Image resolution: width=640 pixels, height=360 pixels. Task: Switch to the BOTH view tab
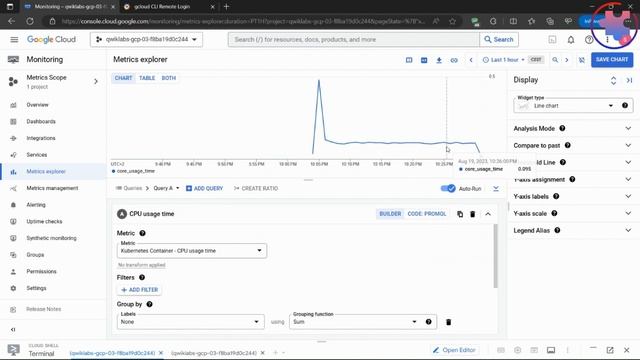[169, 78]
